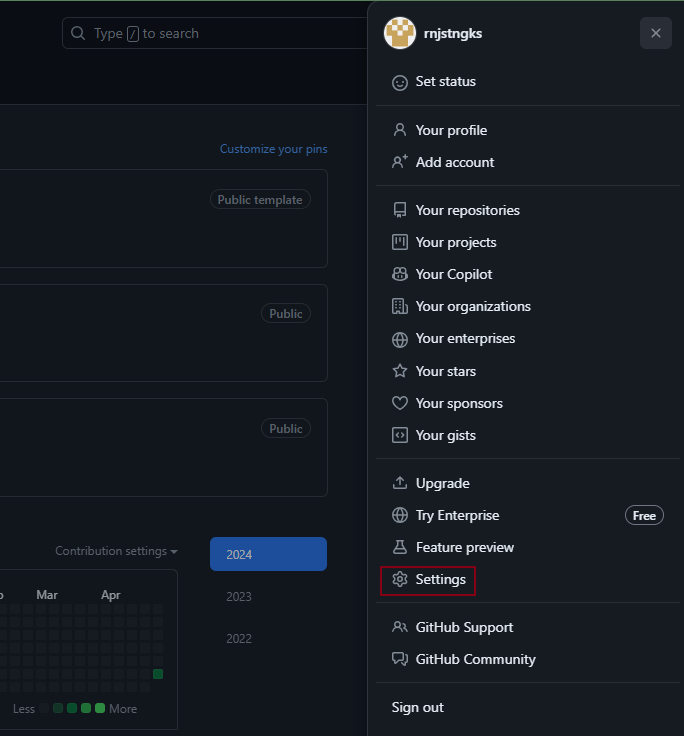The height and width of the screenshot is (736, 684).
Task: View Your organizations
Action: (x=528, y=307)
